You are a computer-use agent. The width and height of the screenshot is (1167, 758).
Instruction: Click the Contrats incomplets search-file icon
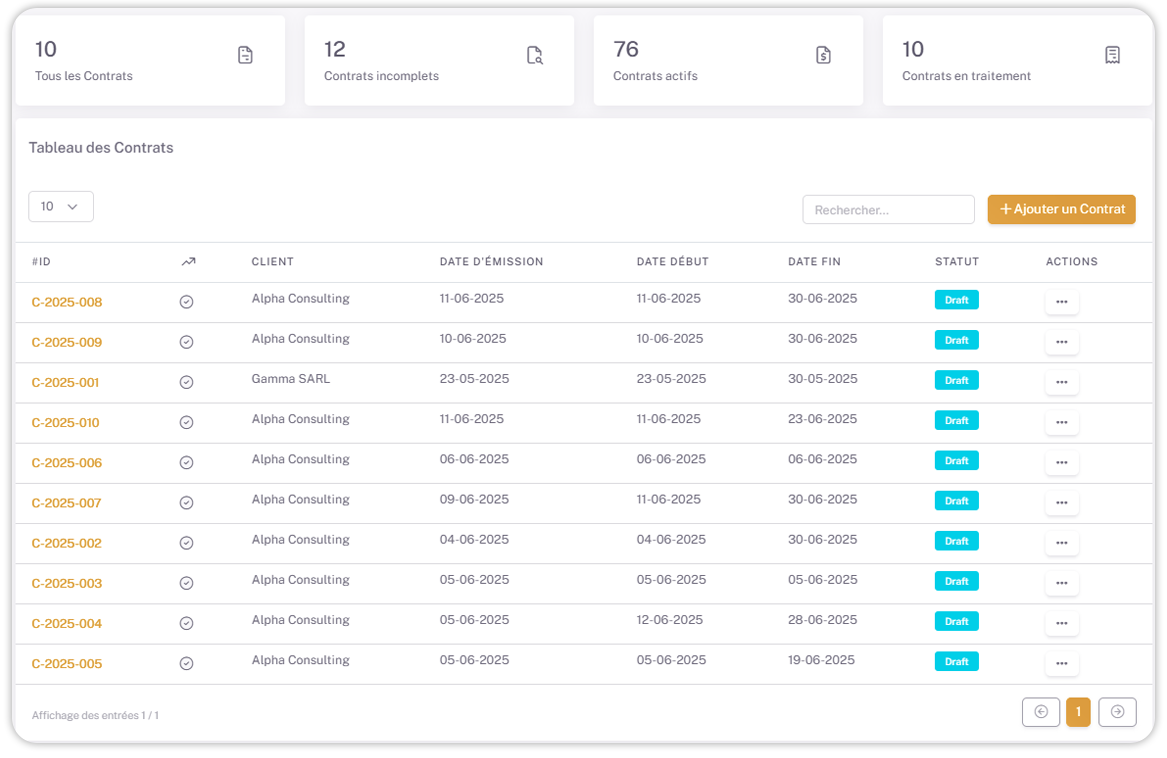535,55
